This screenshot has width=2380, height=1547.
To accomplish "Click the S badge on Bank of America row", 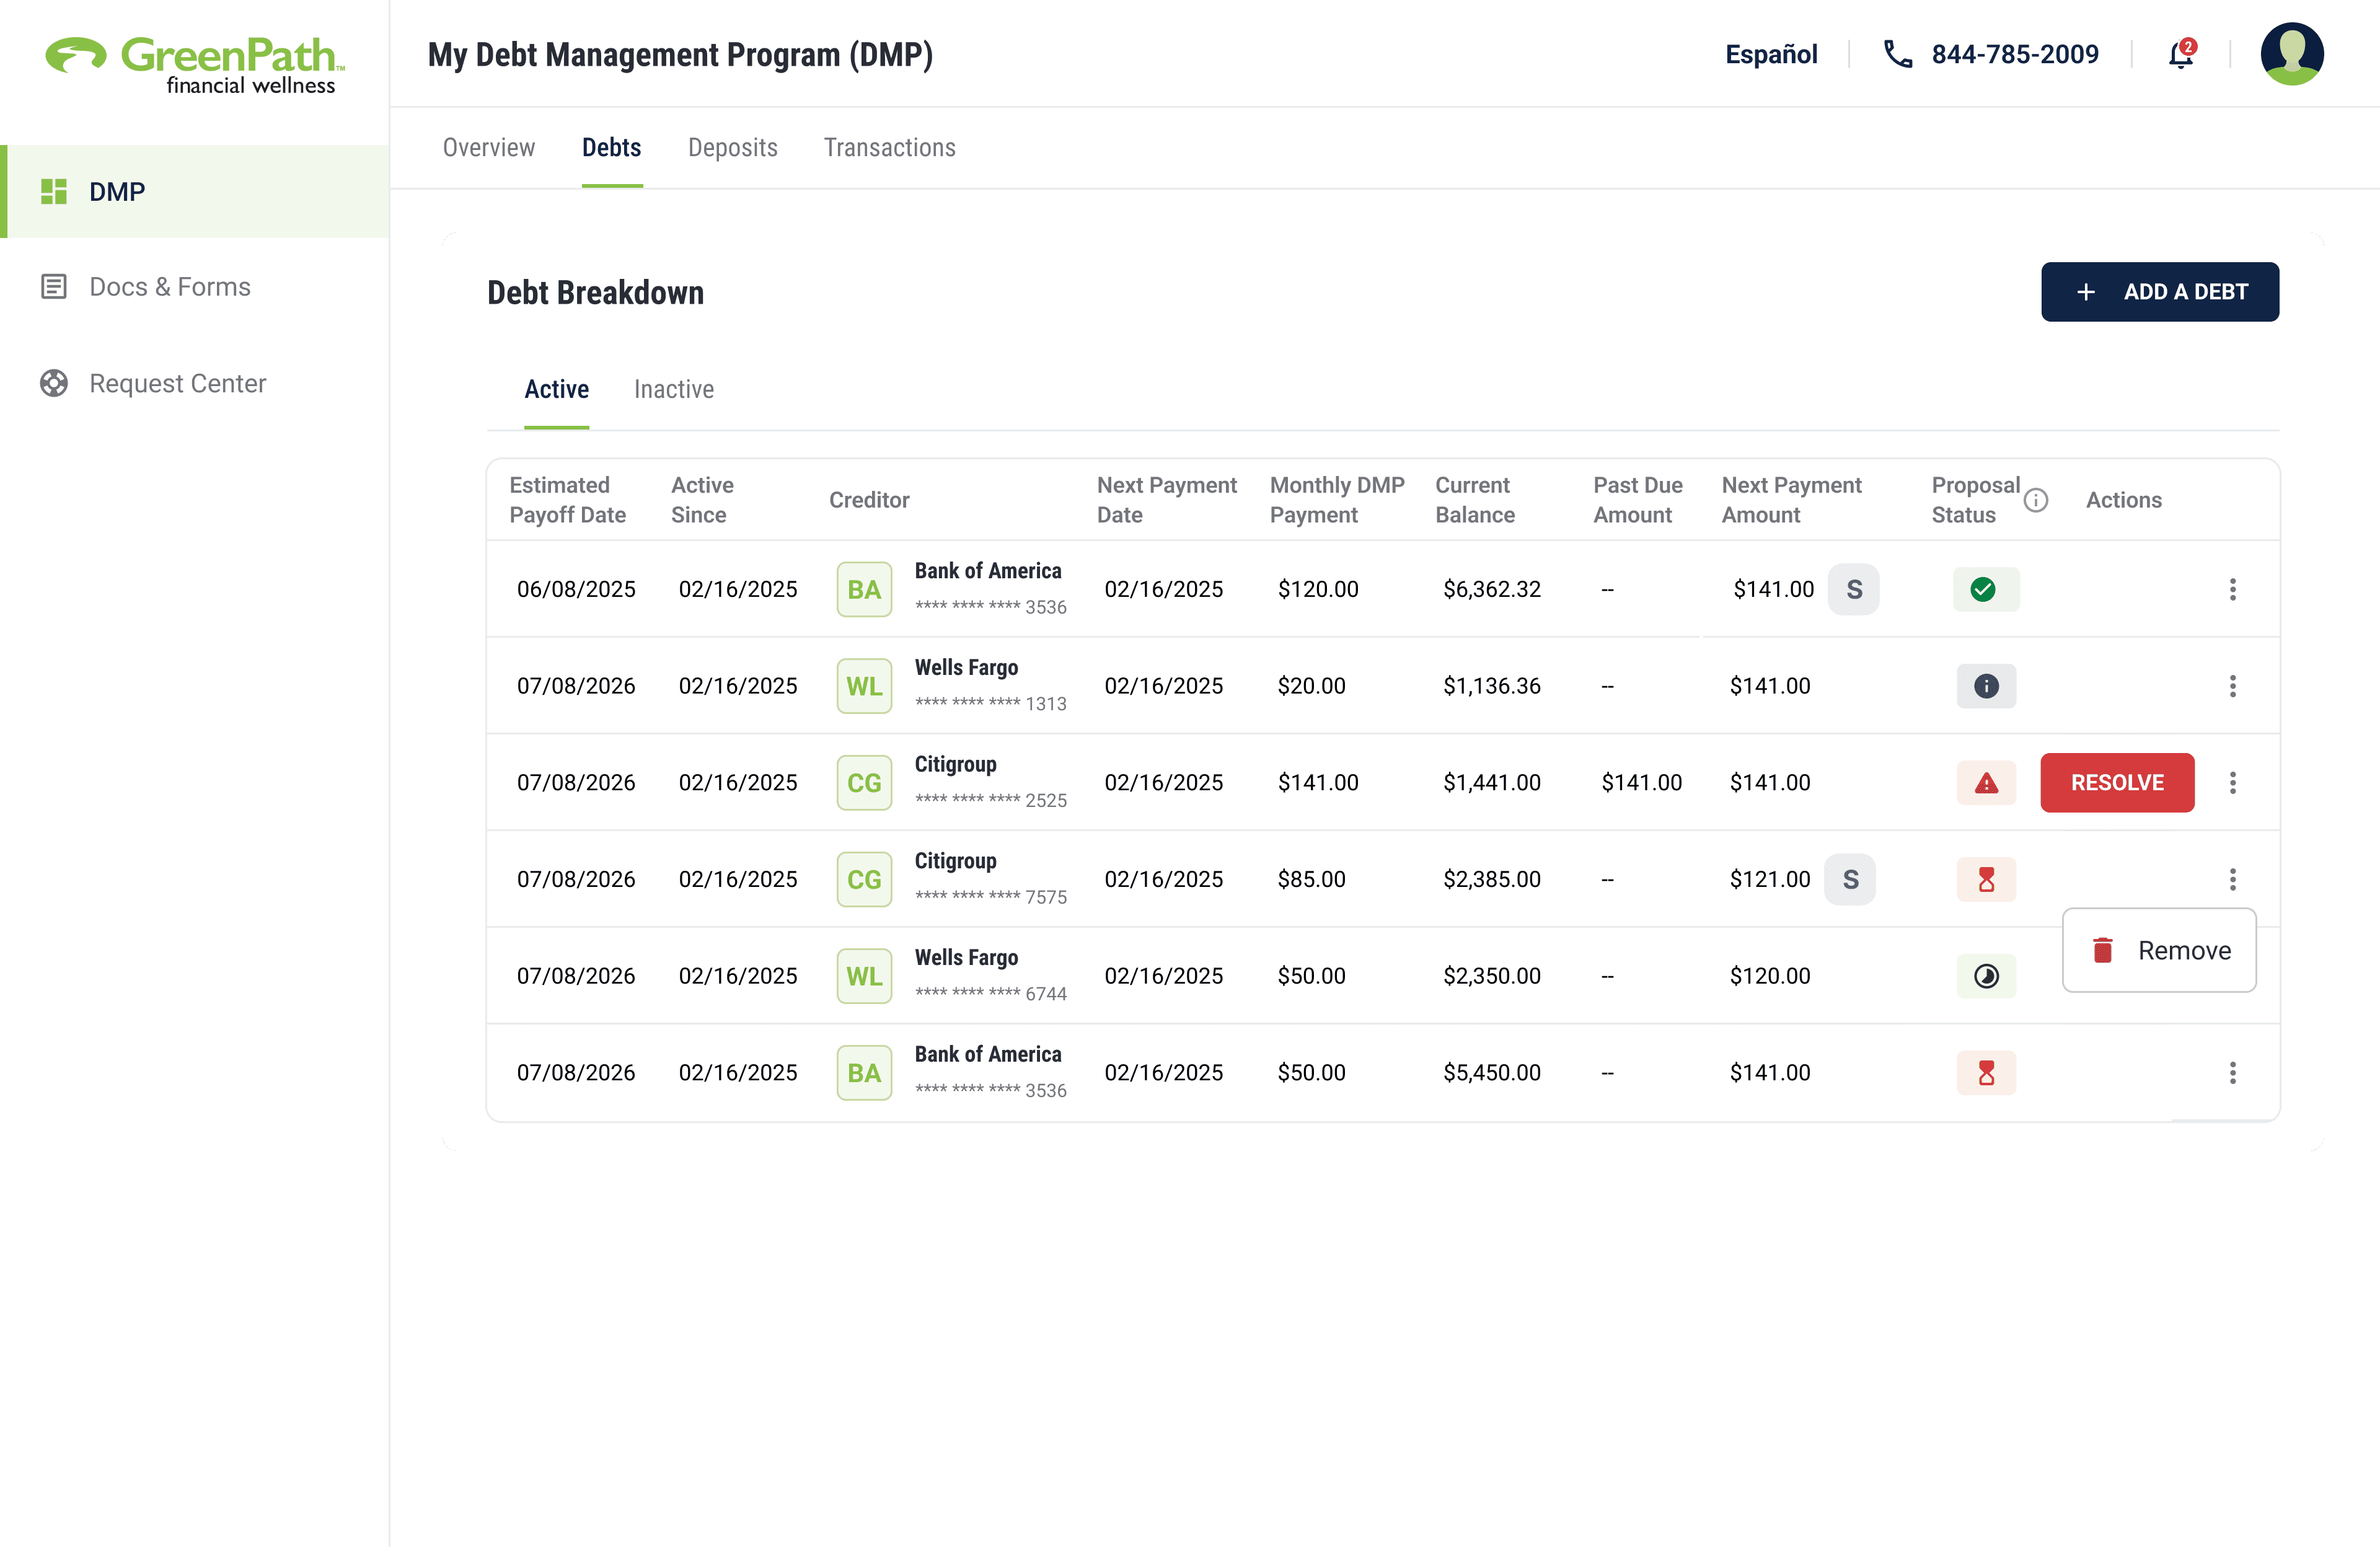I will pyautogui.click(x=1853, y=589).
